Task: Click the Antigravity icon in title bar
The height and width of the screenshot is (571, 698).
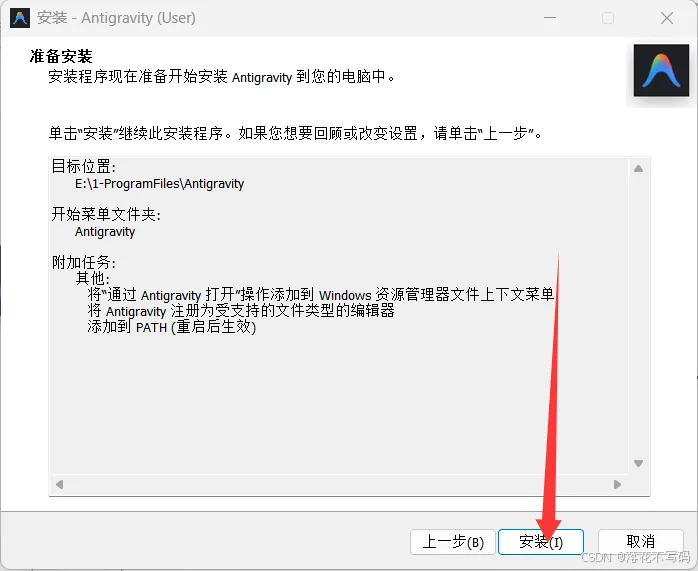Action: [20, 18]
